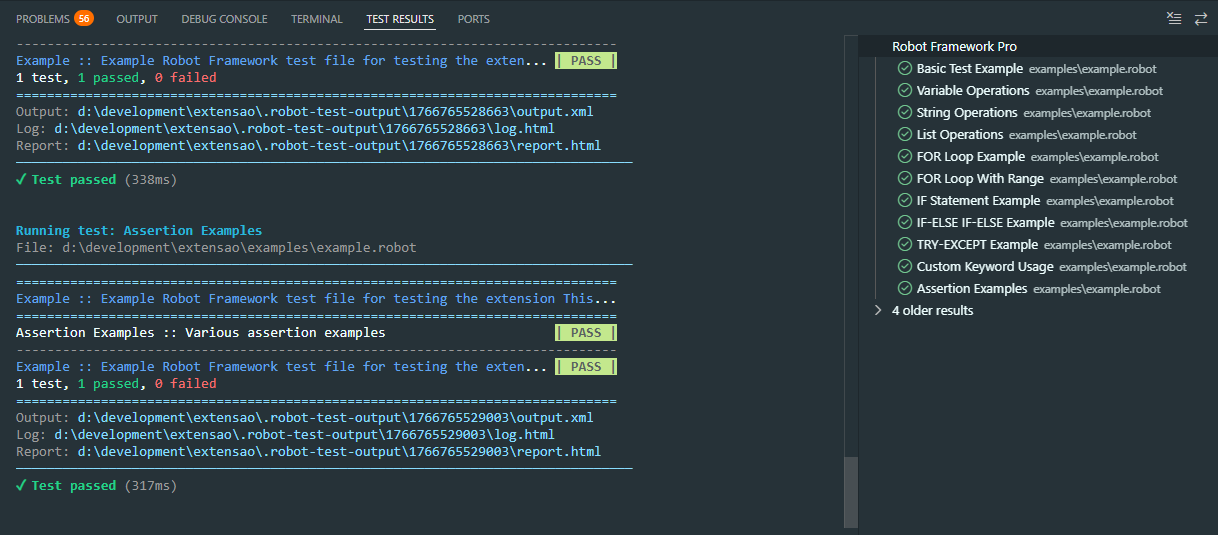Open report.html link for run 1766765528663
The image size is (1218, 535).
click(339, 145)
